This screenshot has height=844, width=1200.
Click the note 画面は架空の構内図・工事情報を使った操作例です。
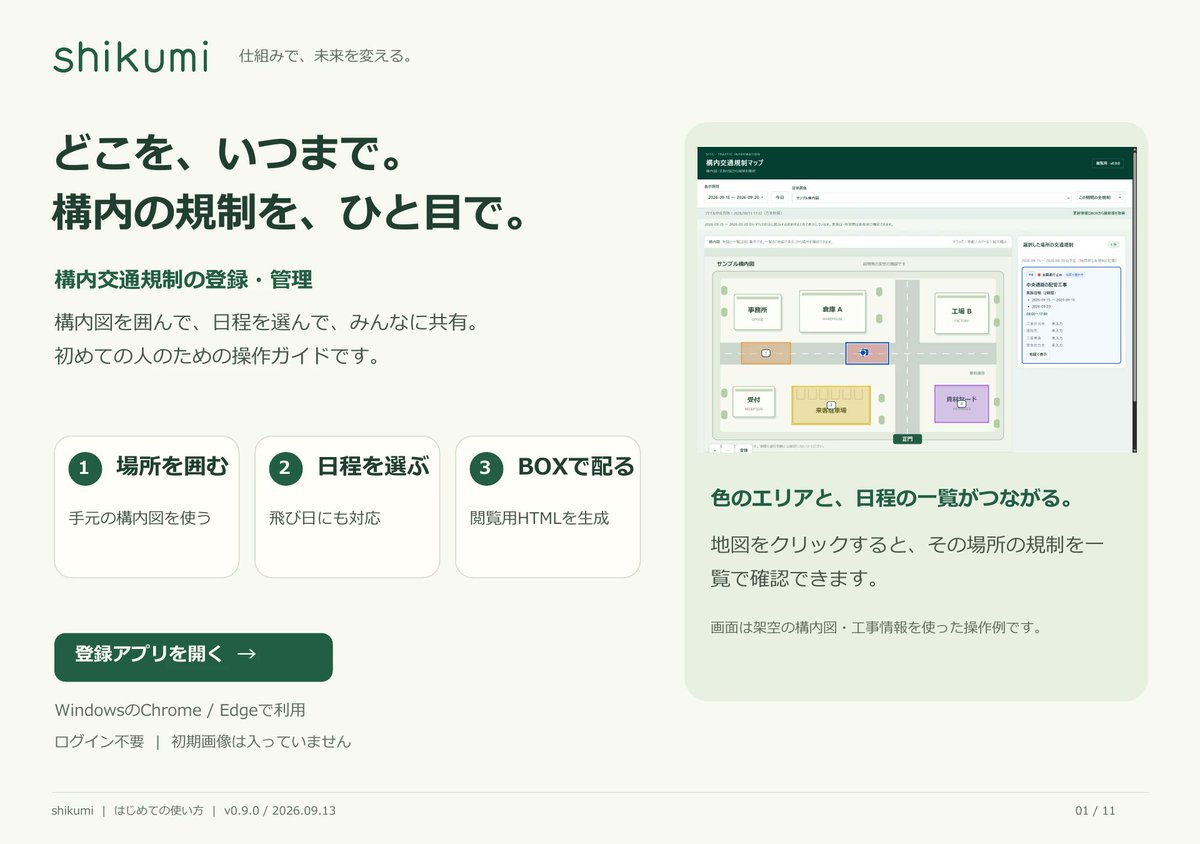pyautogui.click(x=876, y=628)
